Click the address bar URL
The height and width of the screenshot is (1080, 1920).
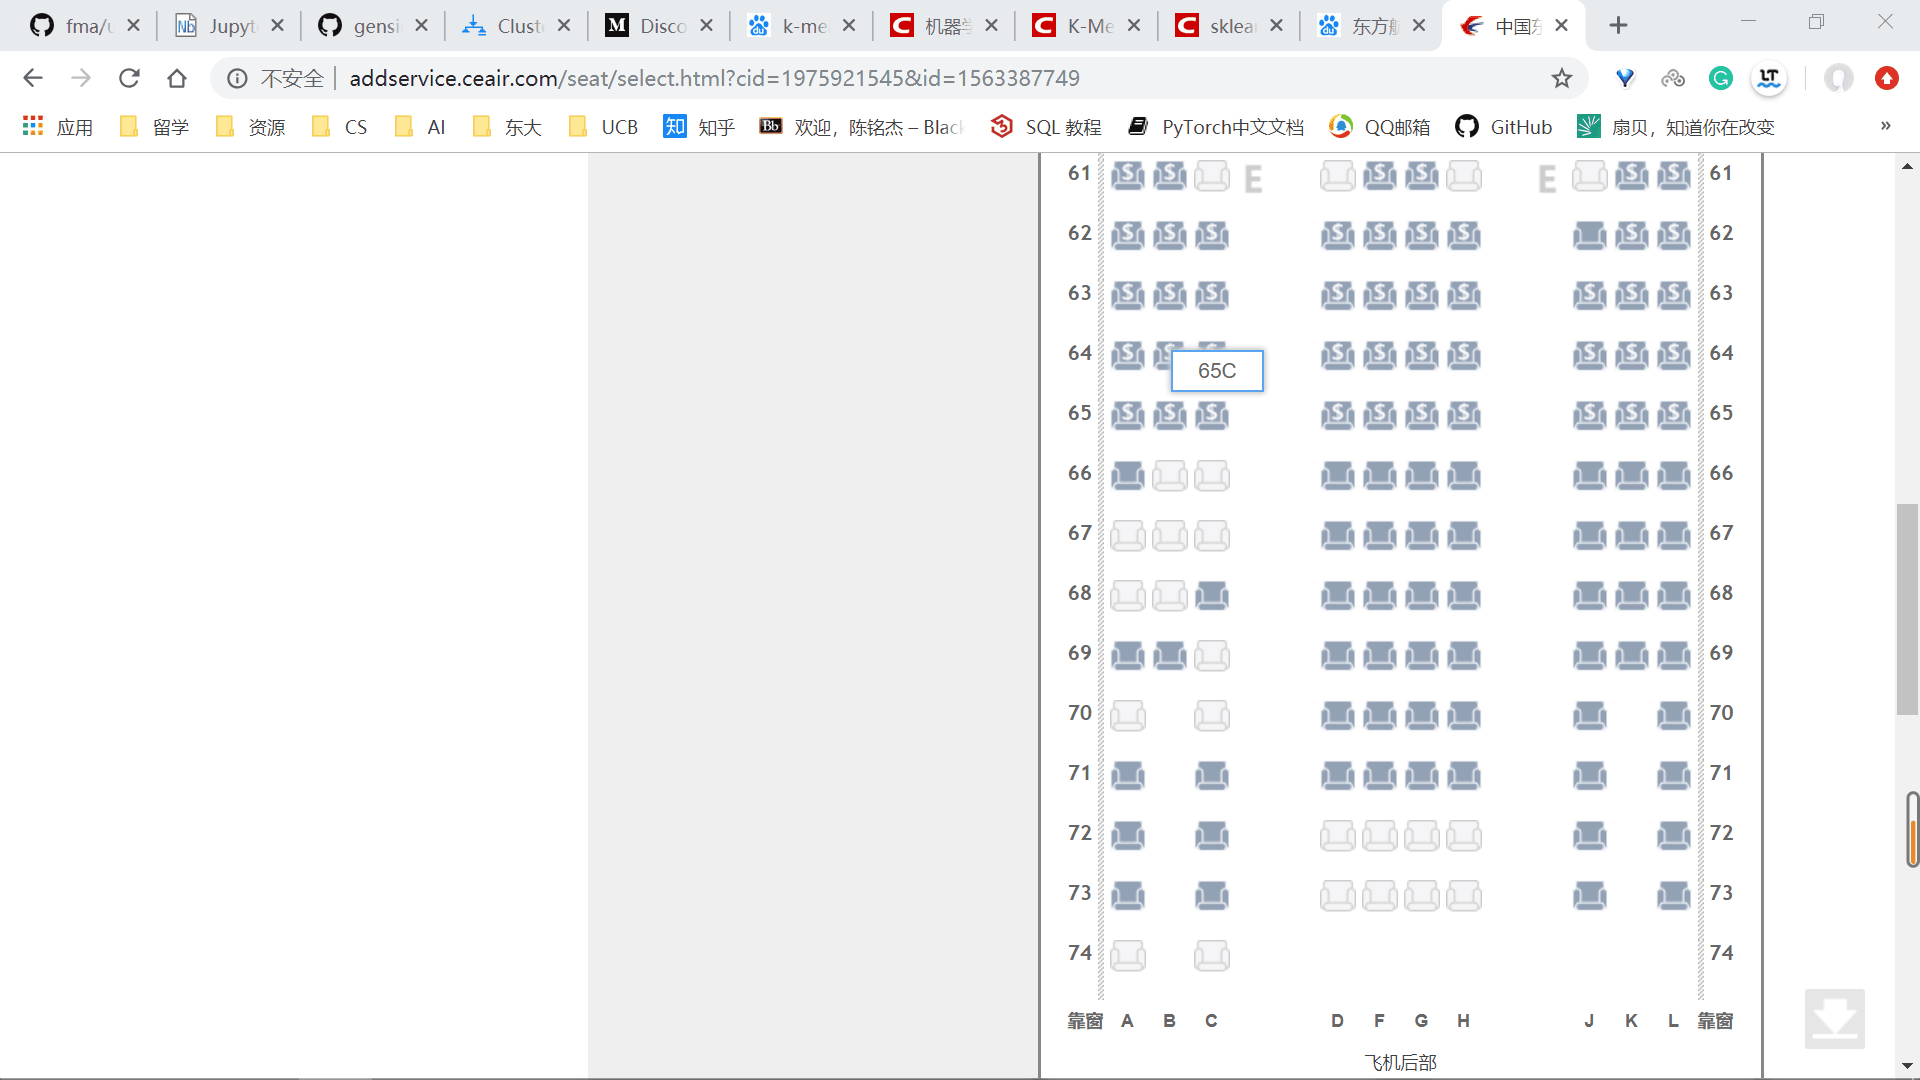pyautogui.click(x=714, y=78)
